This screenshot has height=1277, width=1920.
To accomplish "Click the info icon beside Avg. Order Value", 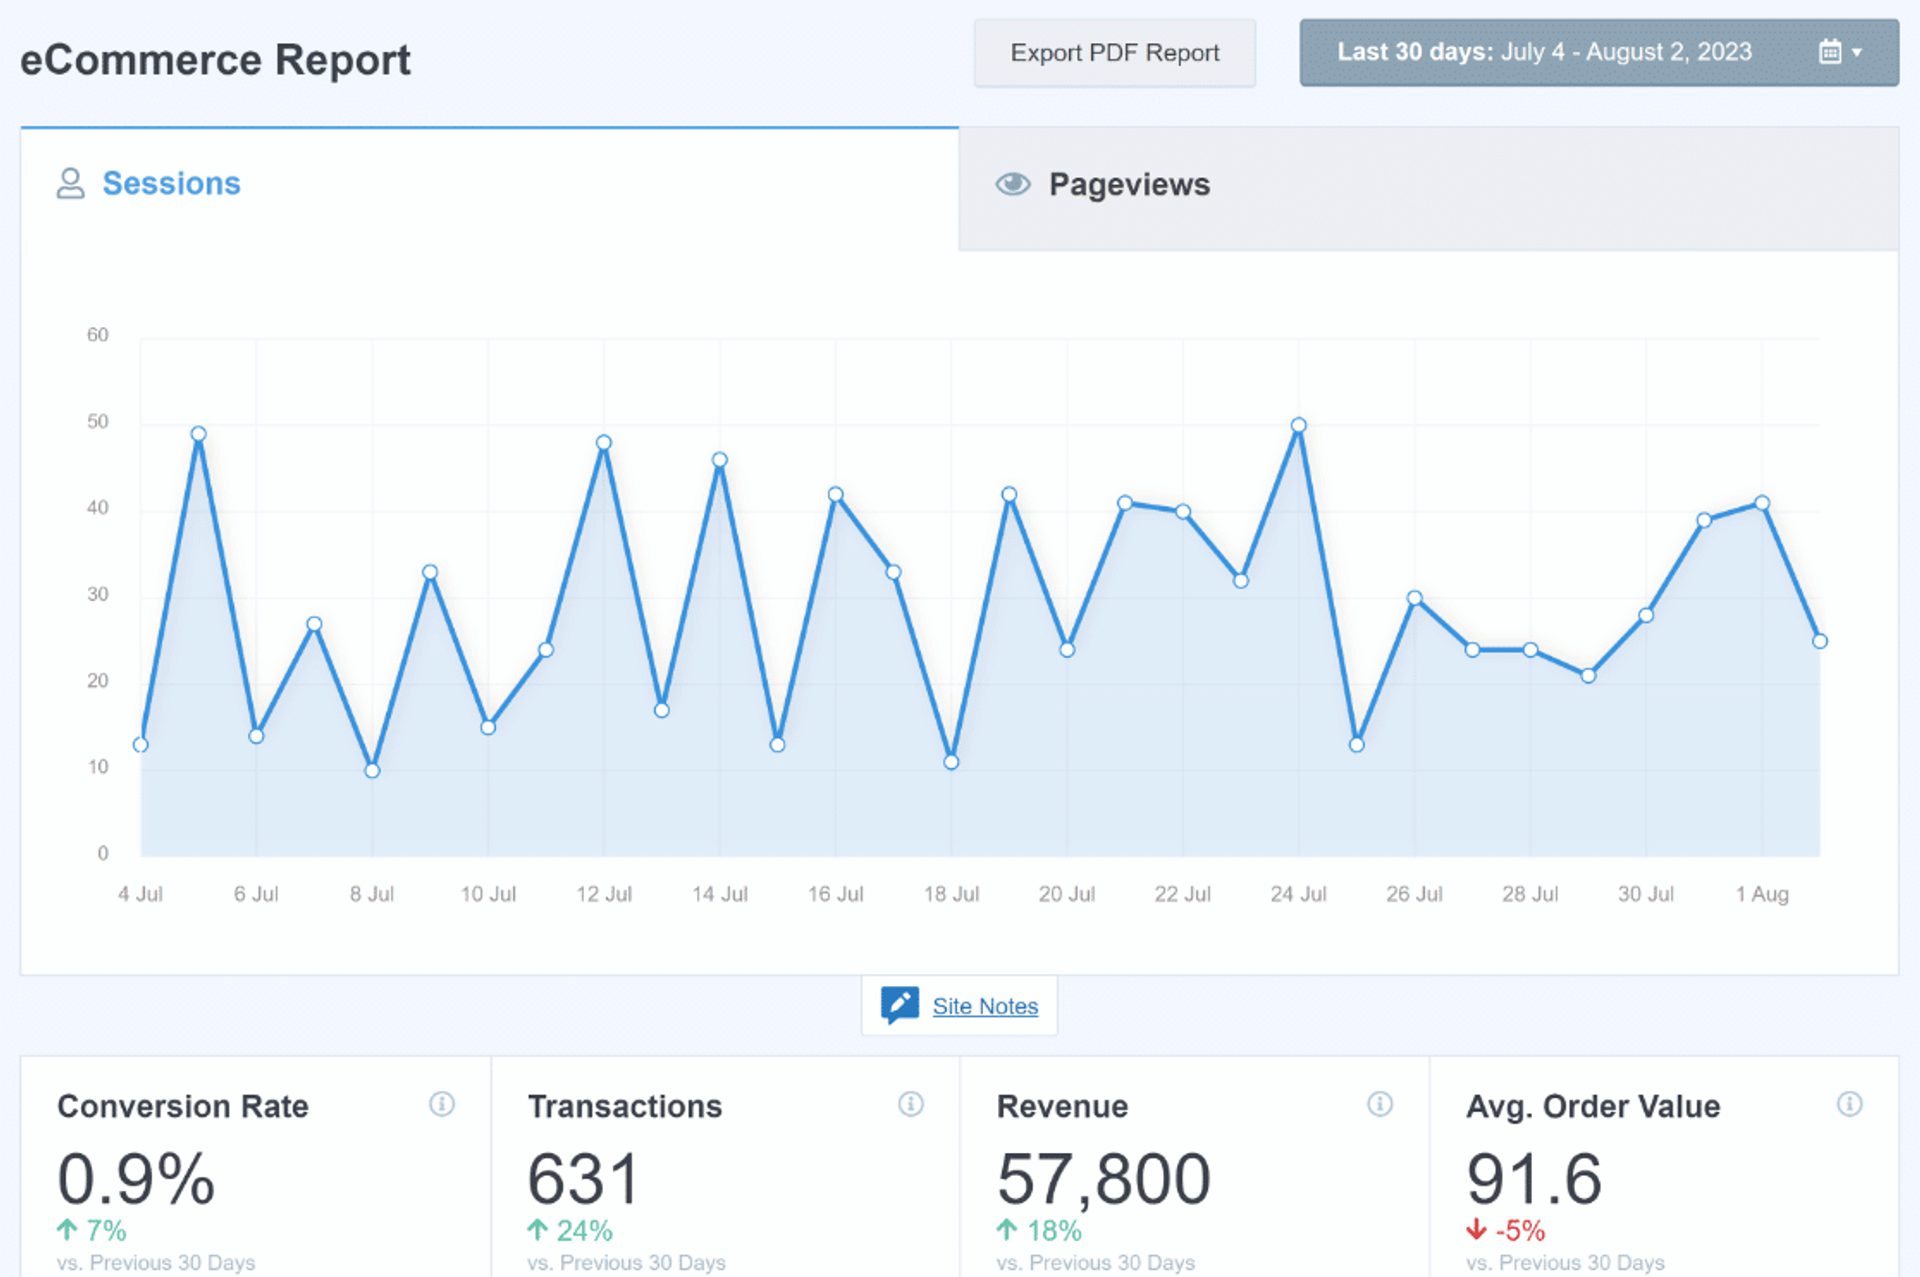I will click(x=1850, y=1105).
